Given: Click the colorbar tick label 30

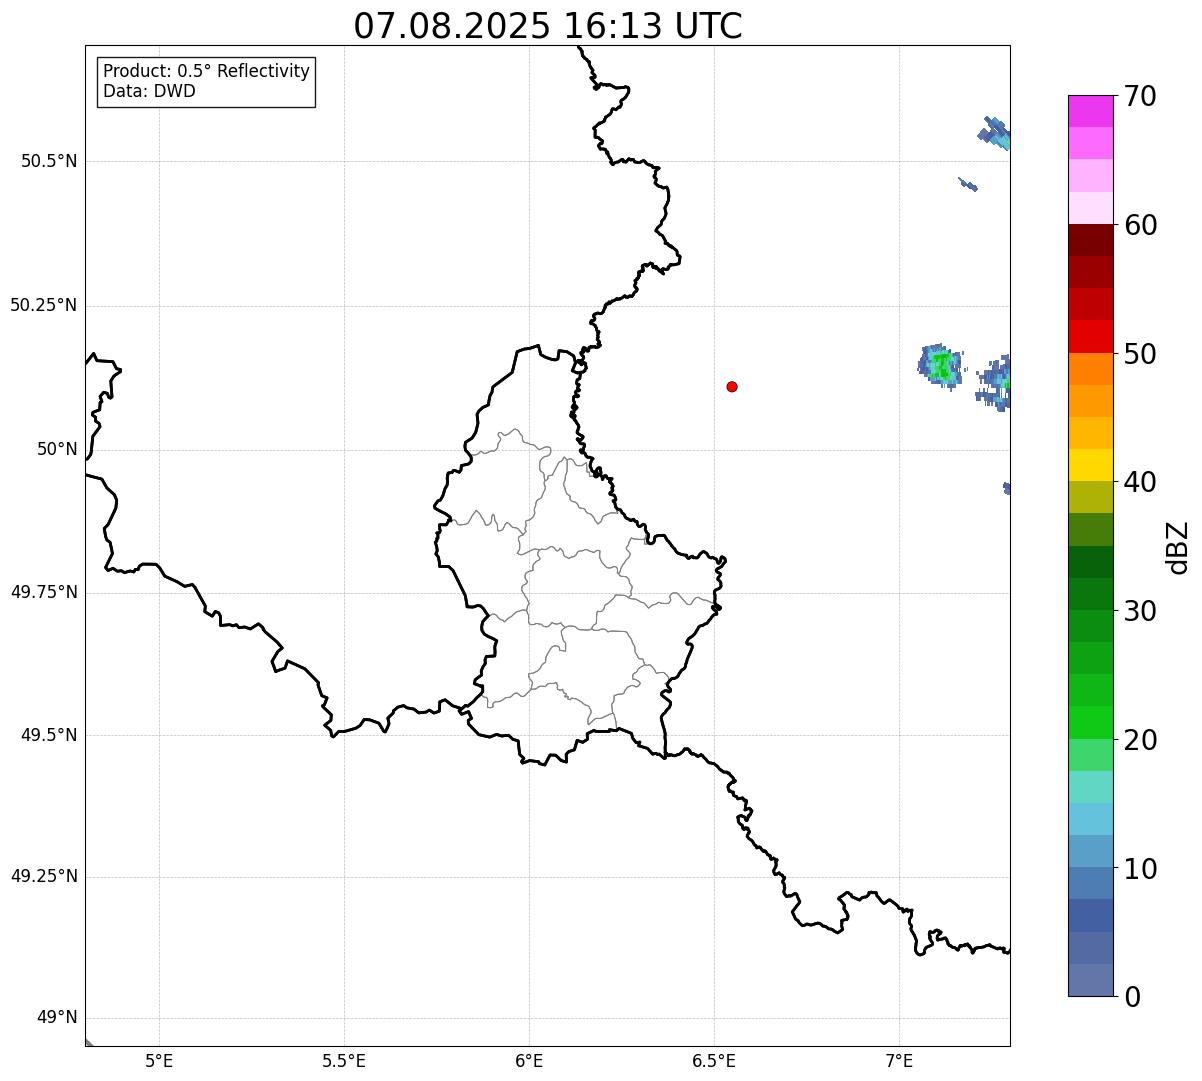Looking at the screenshot, I should [1140, 611].
